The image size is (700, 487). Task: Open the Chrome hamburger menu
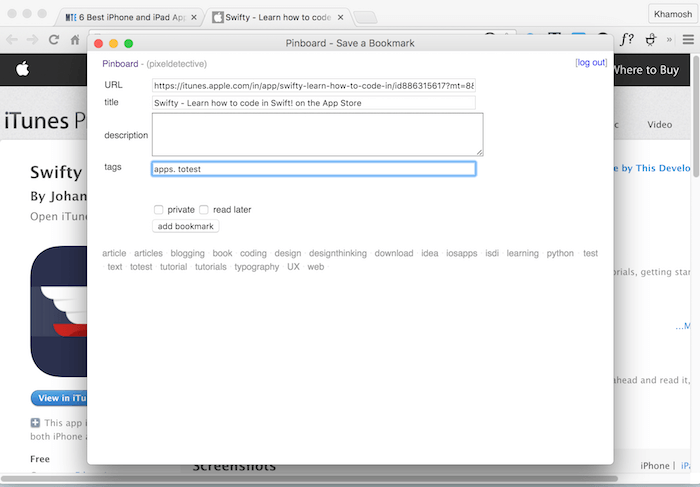point(688,40)
